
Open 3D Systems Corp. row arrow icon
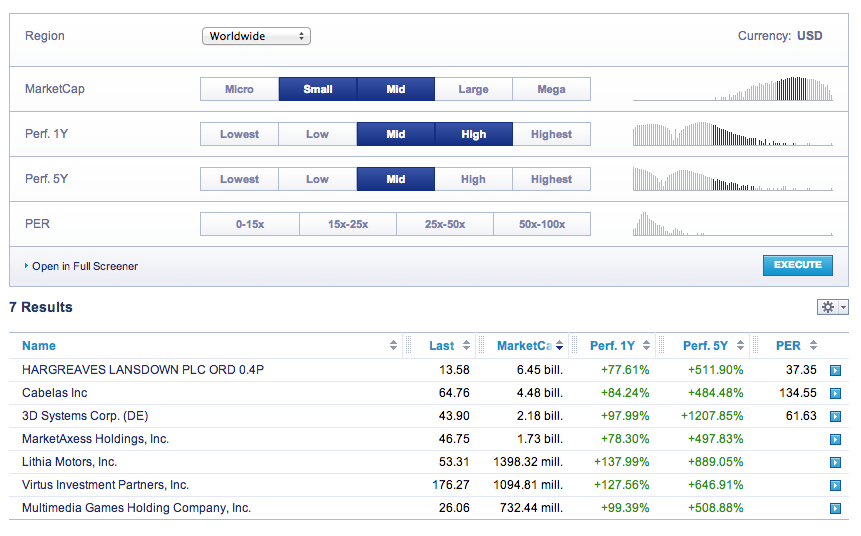[x=835, y=417]
